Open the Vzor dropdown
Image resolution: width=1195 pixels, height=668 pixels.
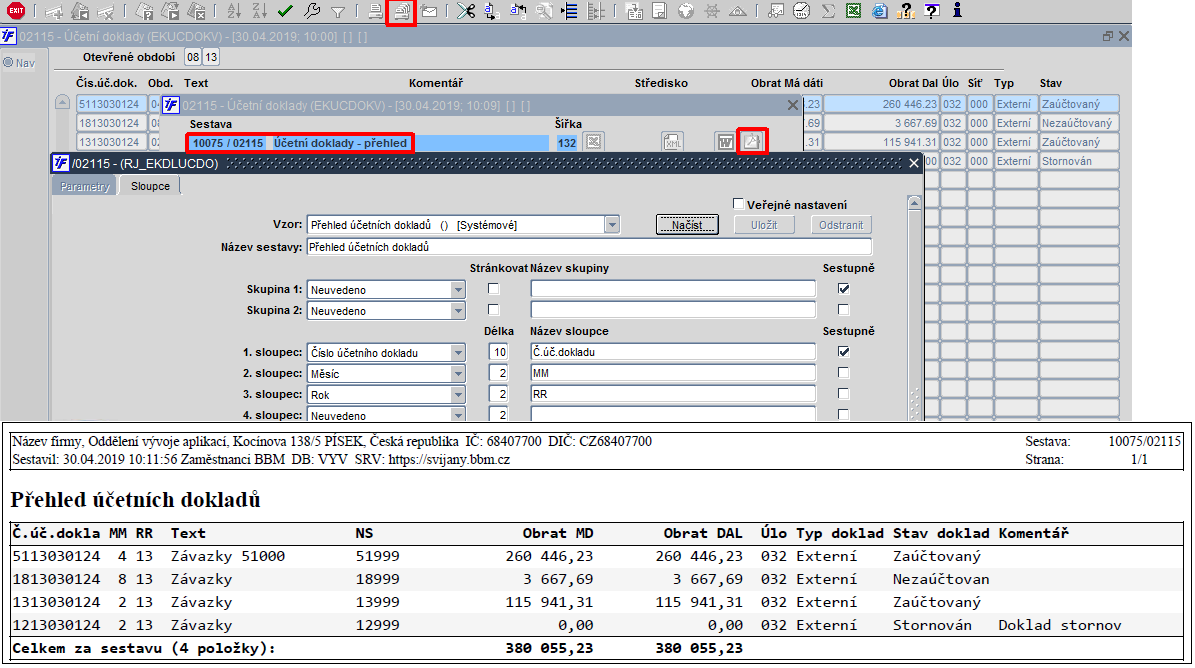[x=612, y=225]
